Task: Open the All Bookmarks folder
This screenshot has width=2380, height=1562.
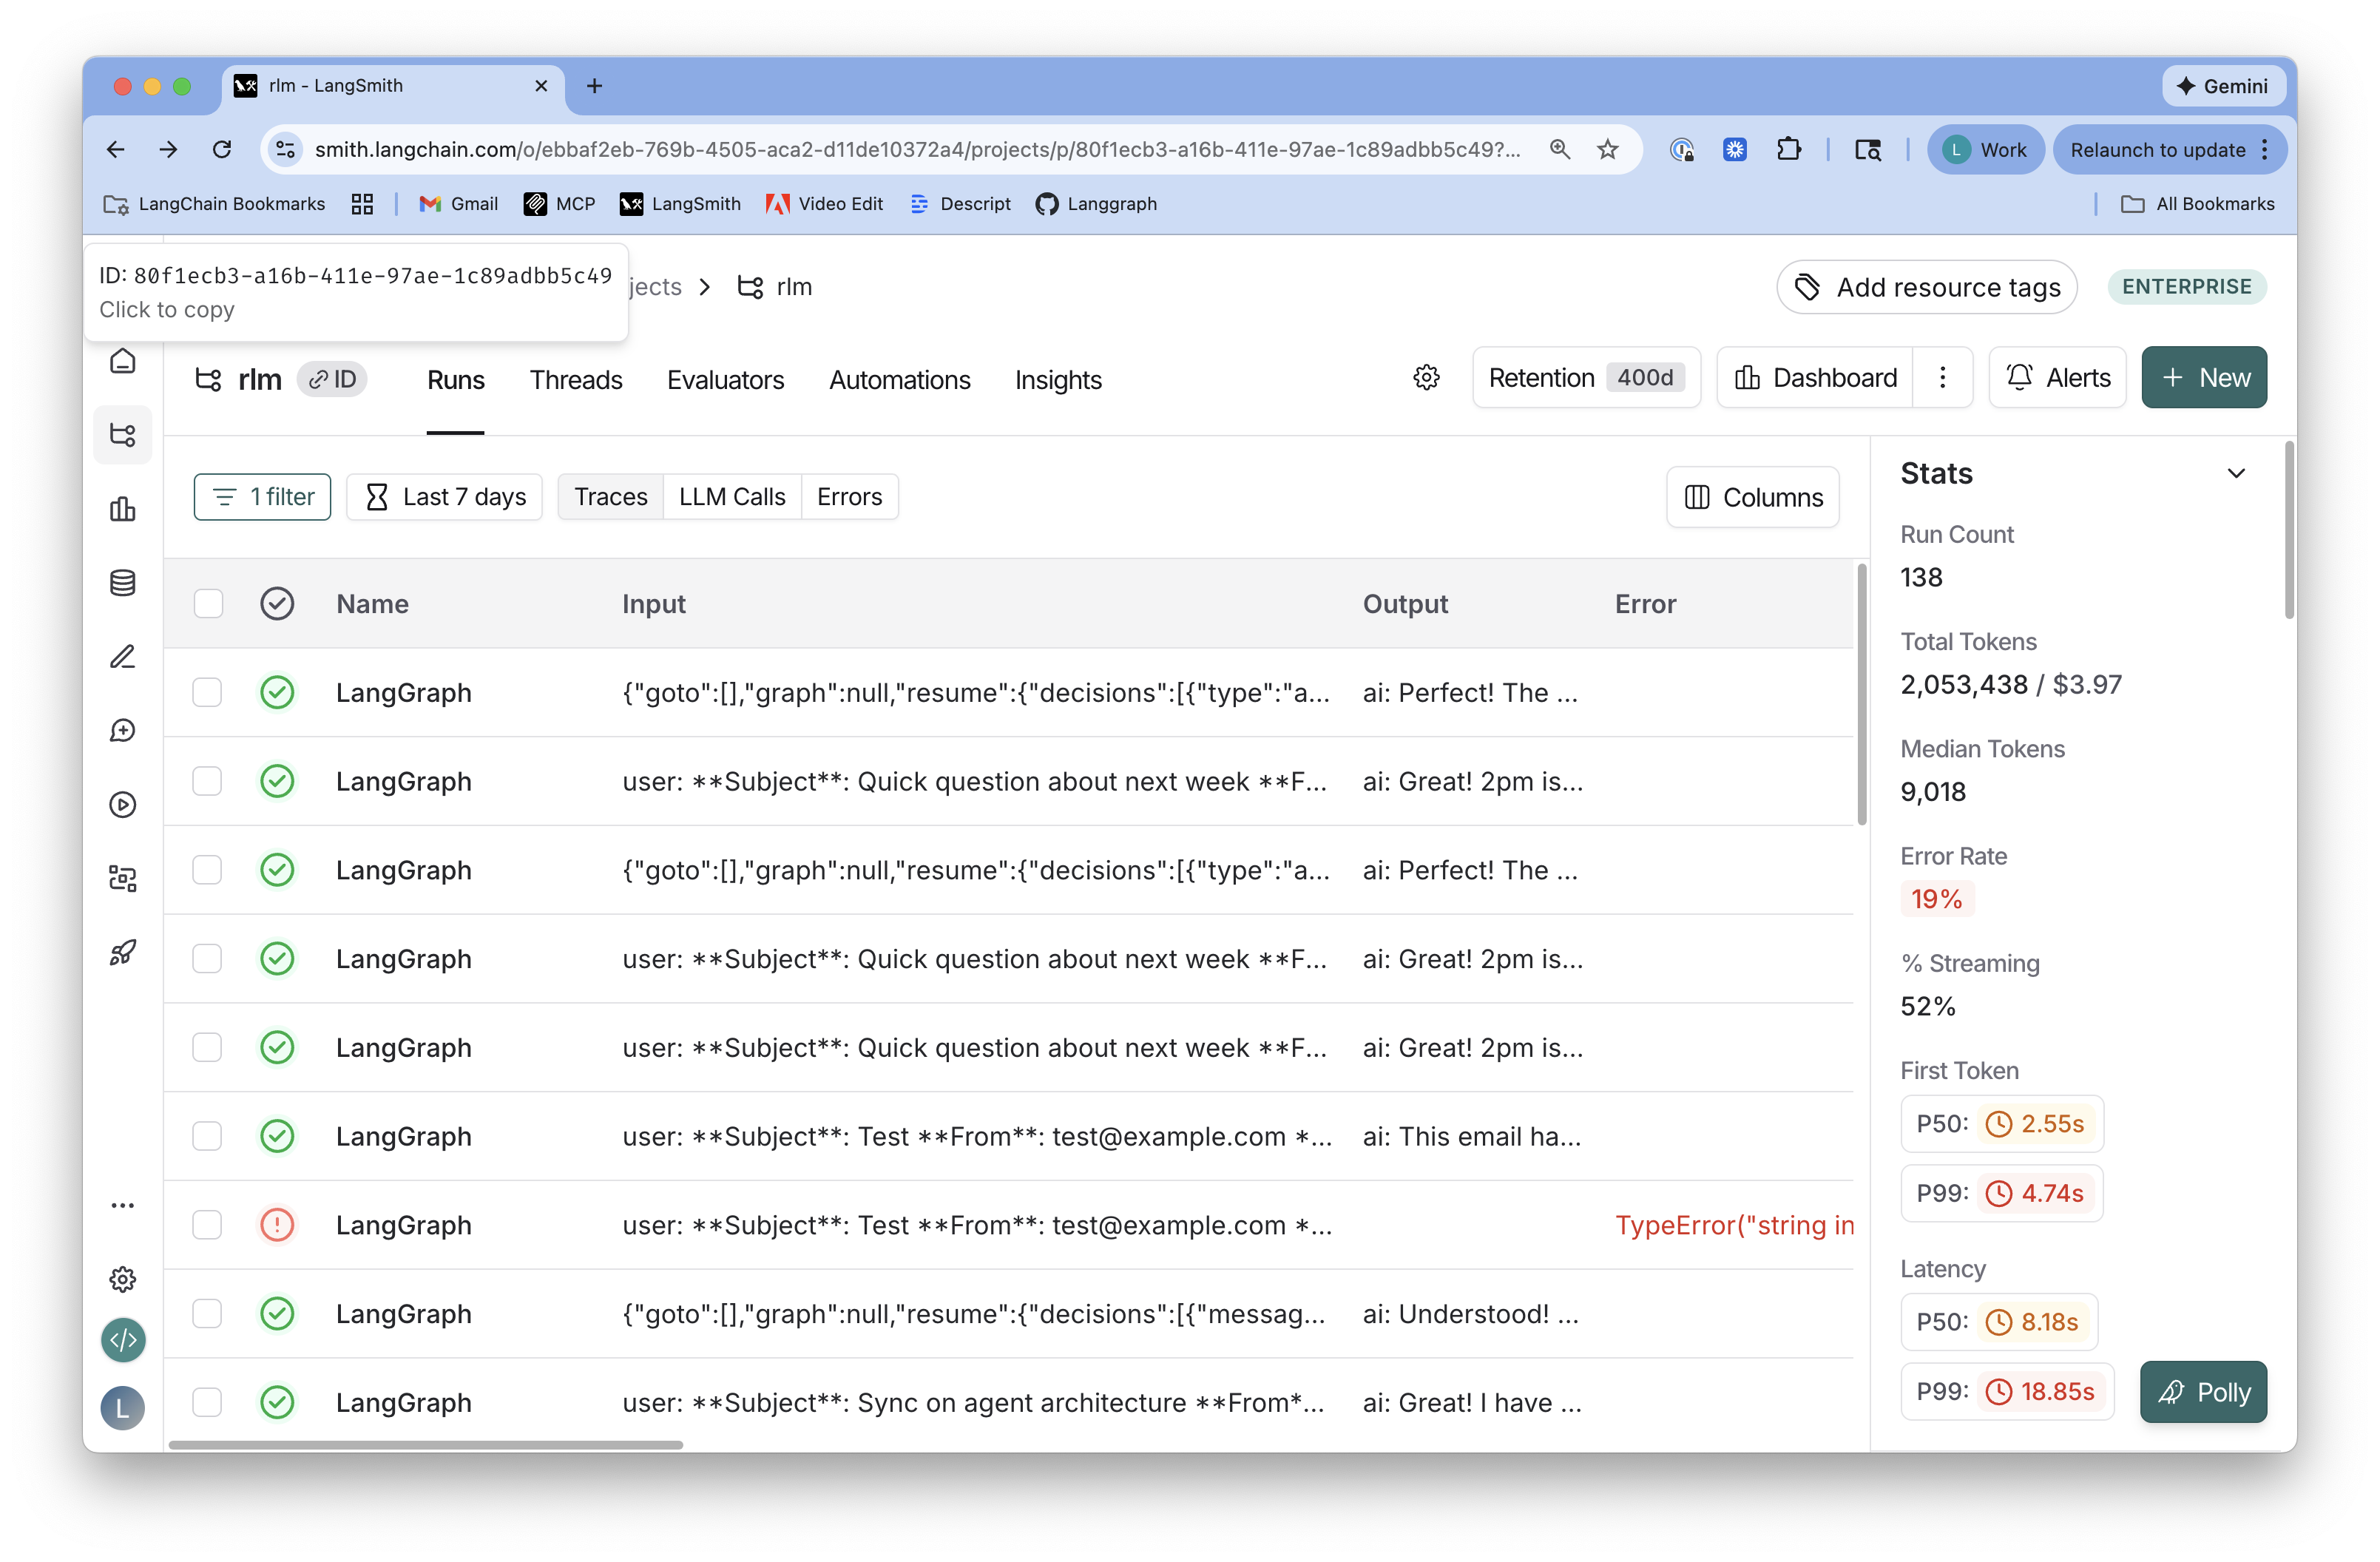Action: (2197, 204)
